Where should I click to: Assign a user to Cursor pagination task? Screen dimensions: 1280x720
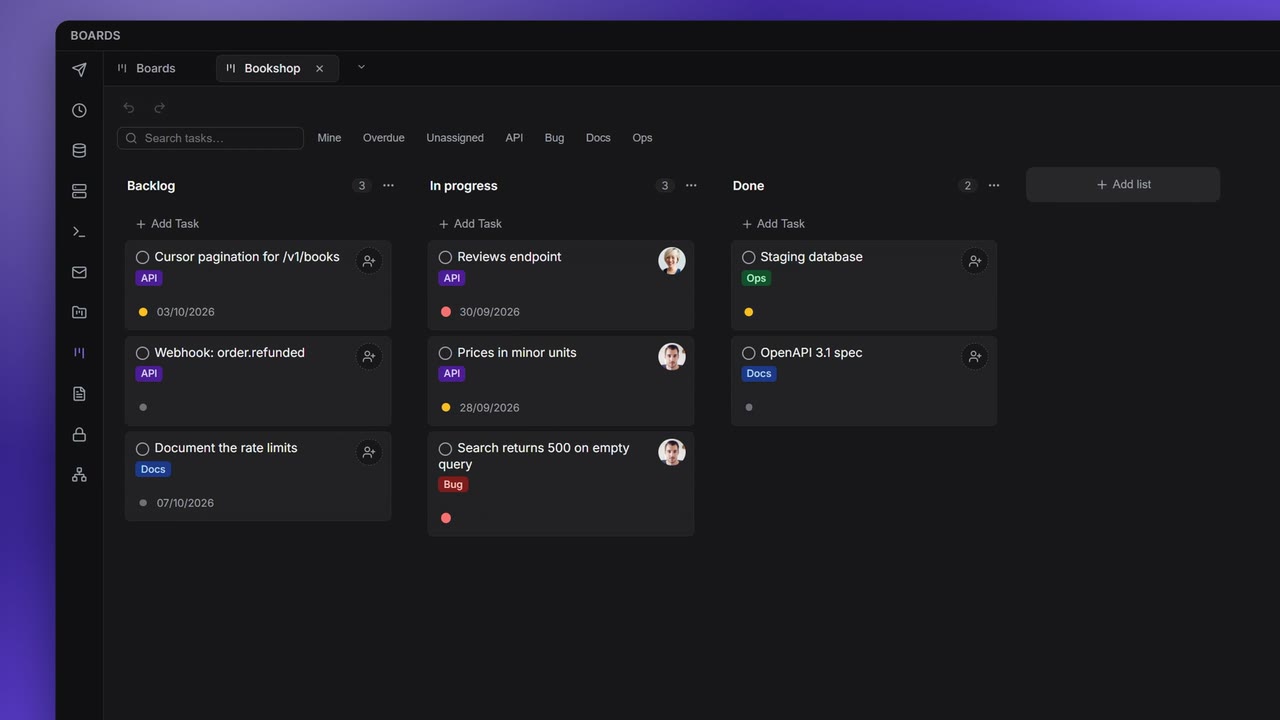click(369, 261)
